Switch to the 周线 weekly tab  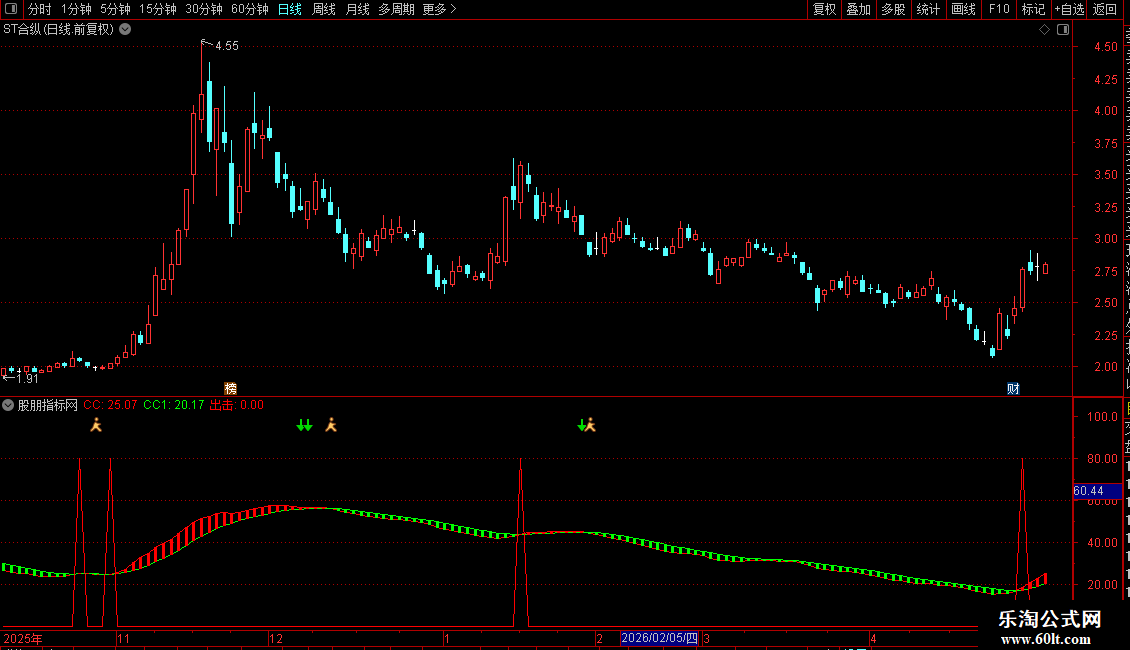click(324, 9)
